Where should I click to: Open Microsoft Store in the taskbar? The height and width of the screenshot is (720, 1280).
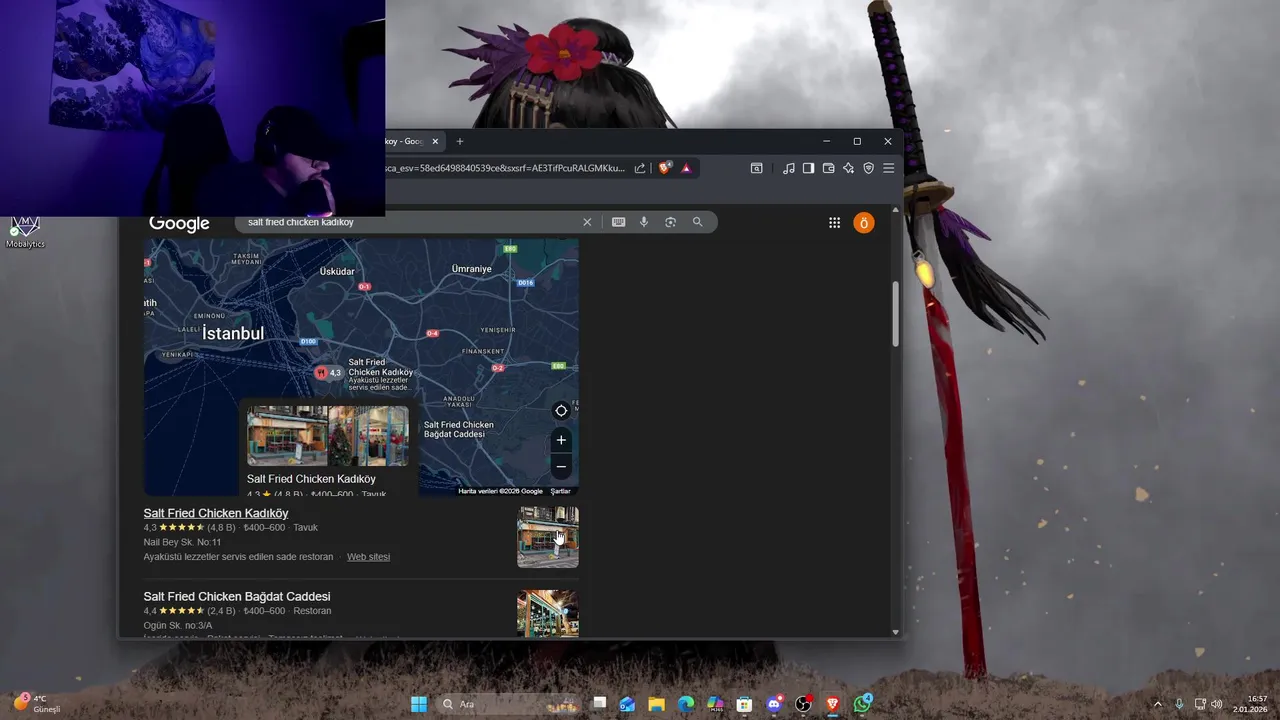(x=744, y=704)
